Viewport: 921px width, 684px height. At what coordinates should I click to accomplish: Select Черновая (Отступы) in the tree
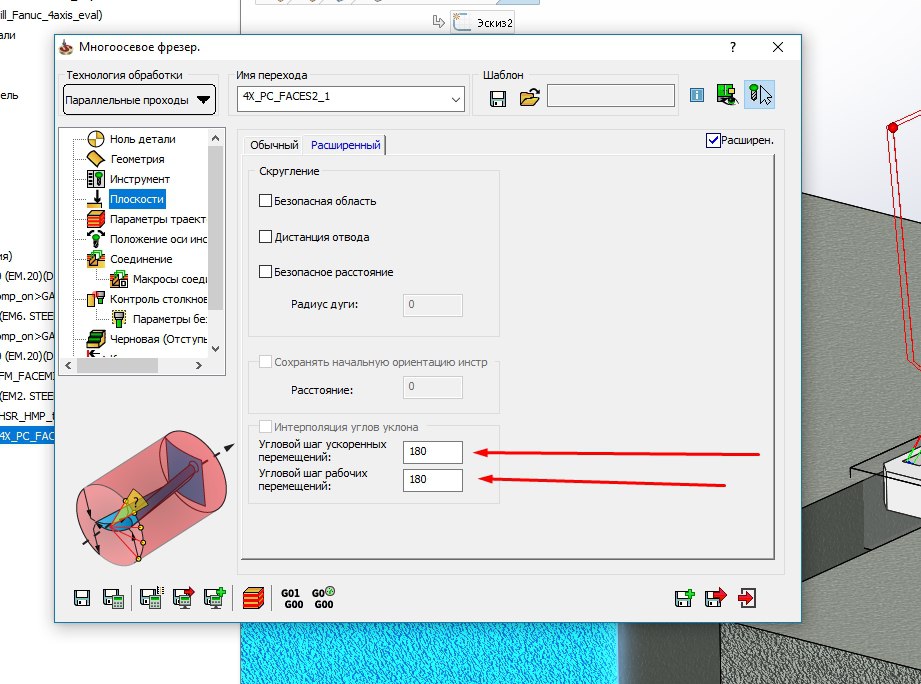(x=158, y=339)
